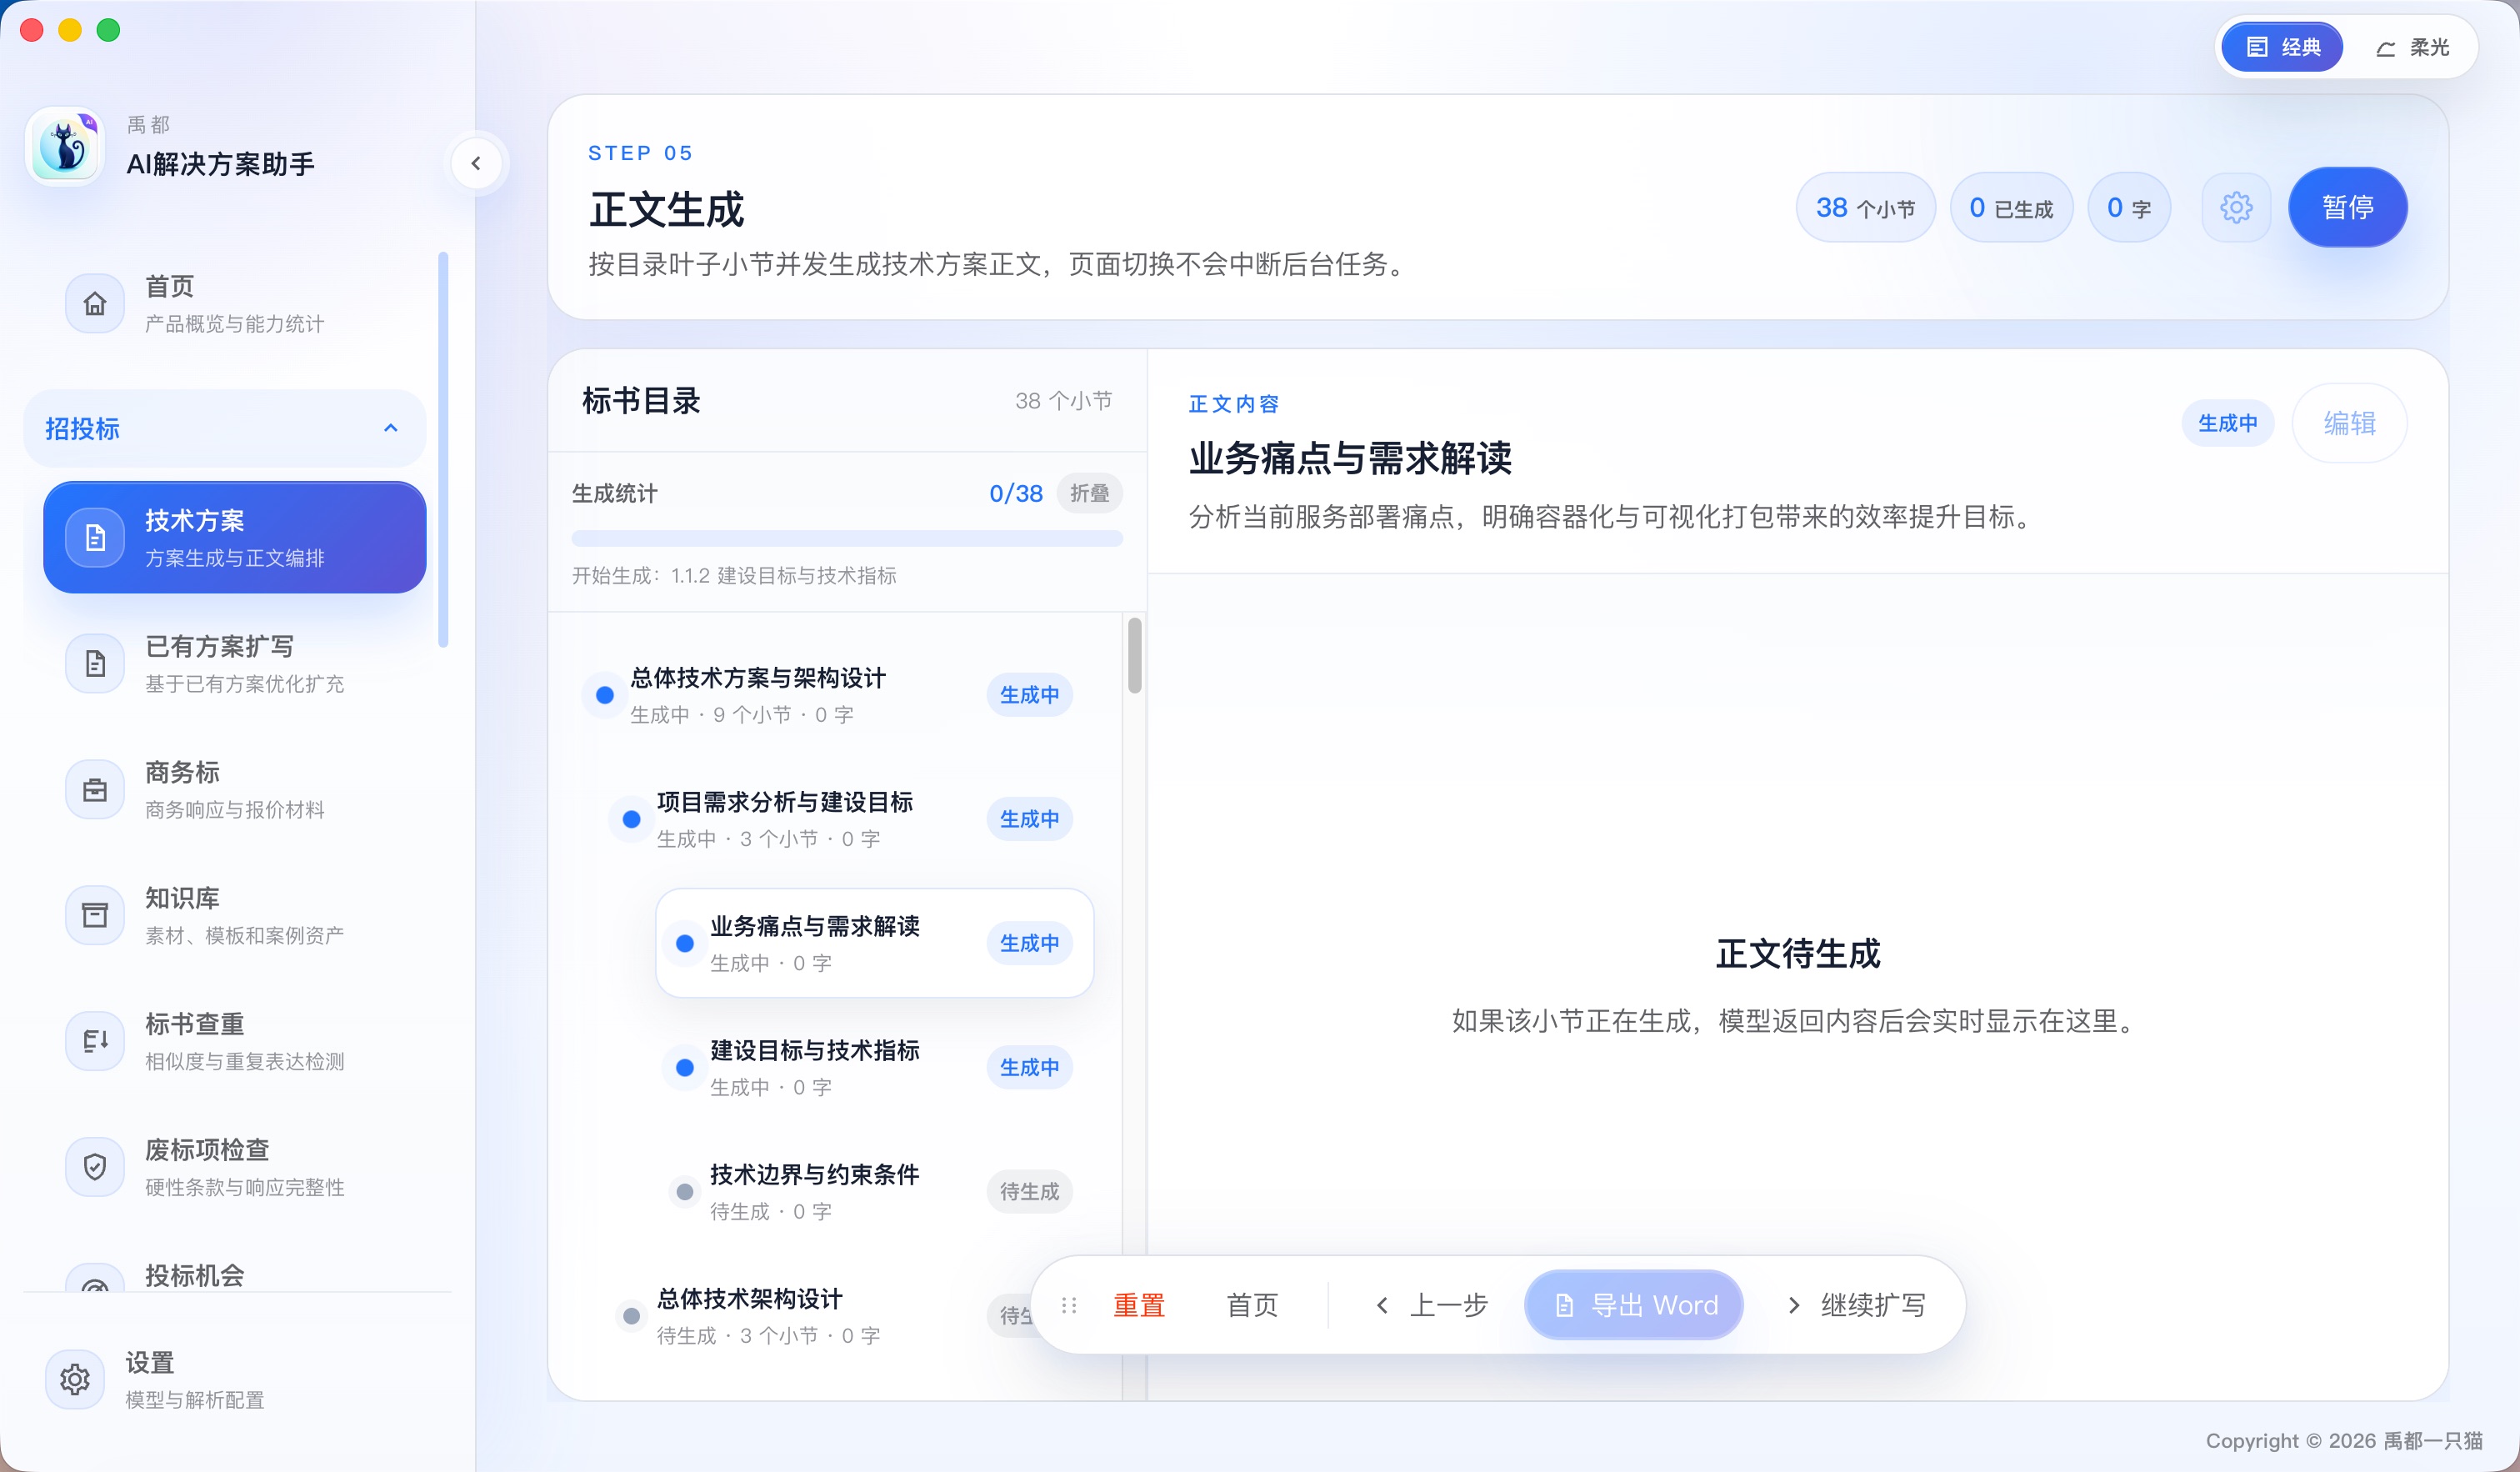Viewport: 2520px width, 1472px height.
Task: Collapse the 招投标 menu group
Action: pyautogui.click(x=225, y=428)
